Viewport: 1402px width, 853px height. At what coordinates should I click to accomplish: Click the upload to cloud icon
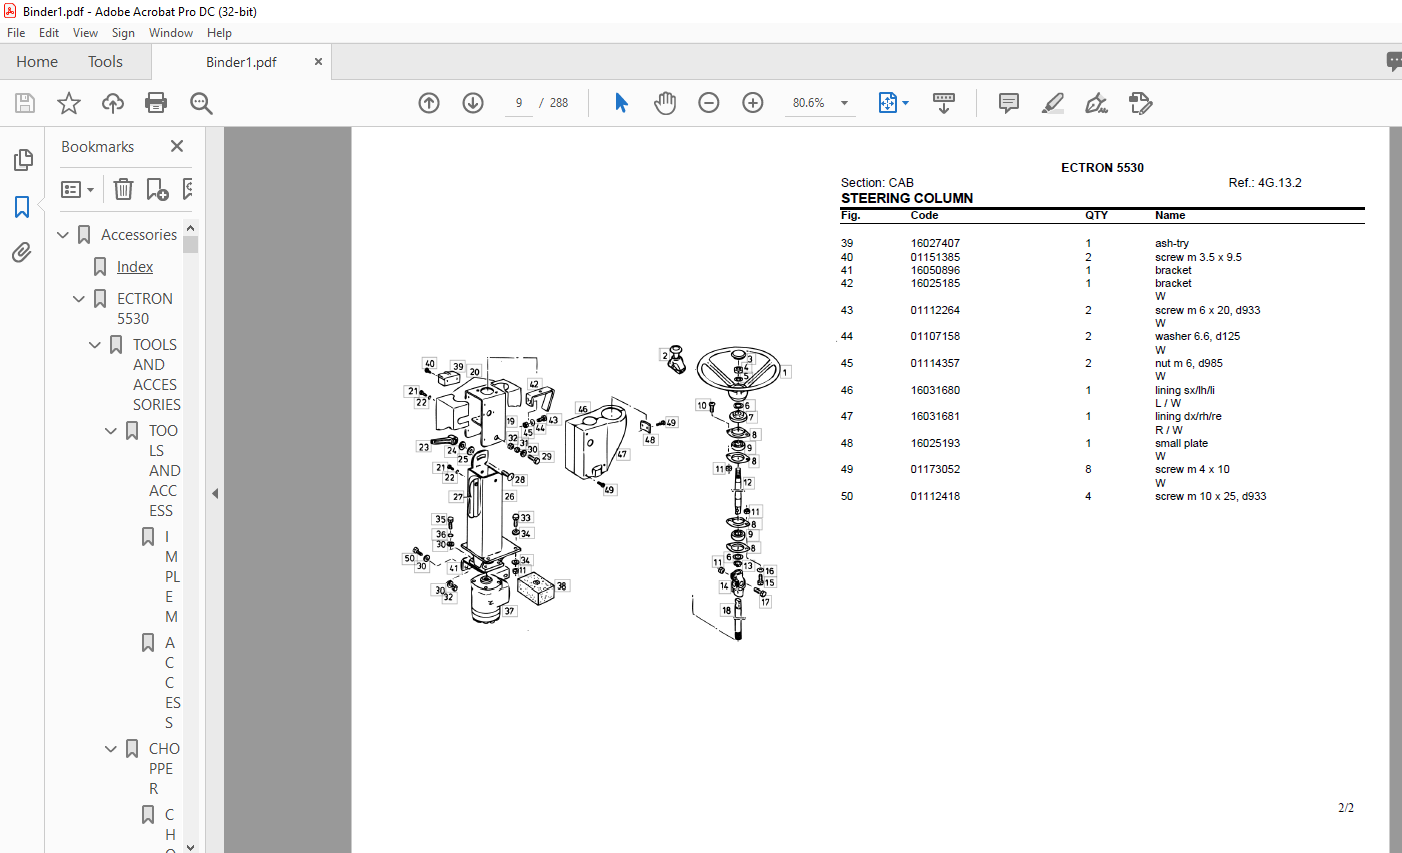coord(113,103)
